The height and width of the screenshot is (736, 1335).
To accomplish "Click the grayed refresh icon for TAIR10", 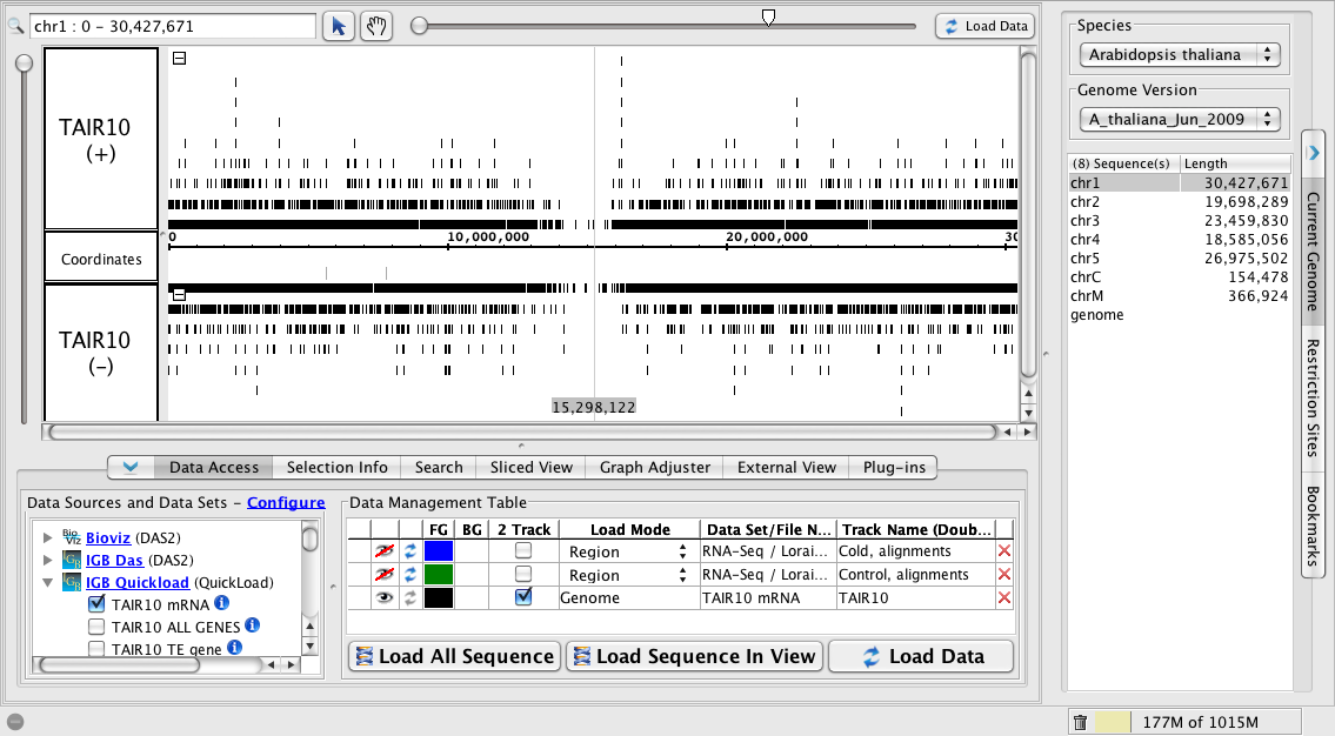I will (x=410, y=598).
